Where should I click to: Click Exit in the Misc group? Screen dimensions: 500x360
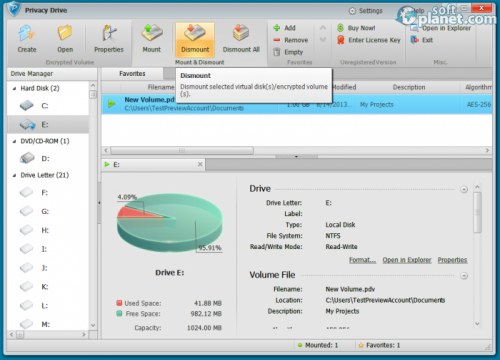pyautogui.click(x=422, y=40)
